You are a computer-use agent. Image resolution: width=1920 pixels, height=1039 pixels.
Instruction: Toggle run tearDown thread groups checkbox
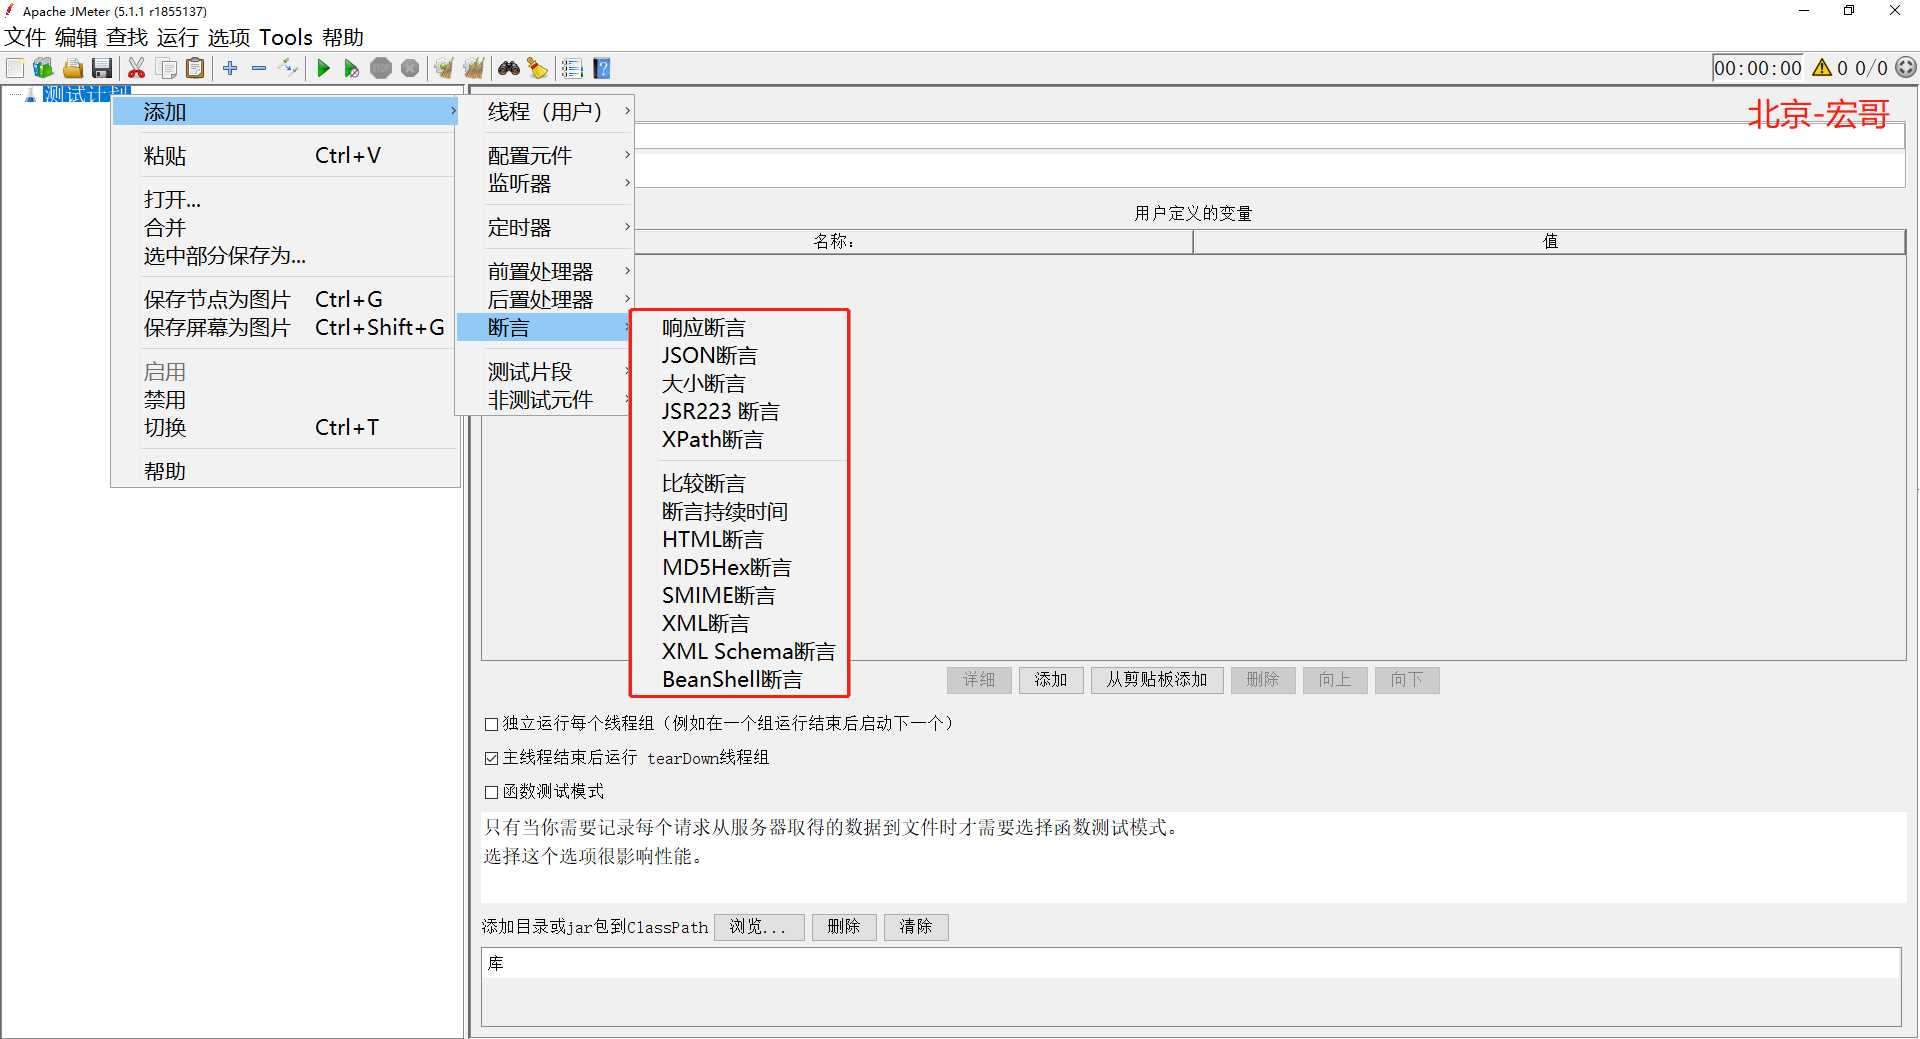(491, 758)
